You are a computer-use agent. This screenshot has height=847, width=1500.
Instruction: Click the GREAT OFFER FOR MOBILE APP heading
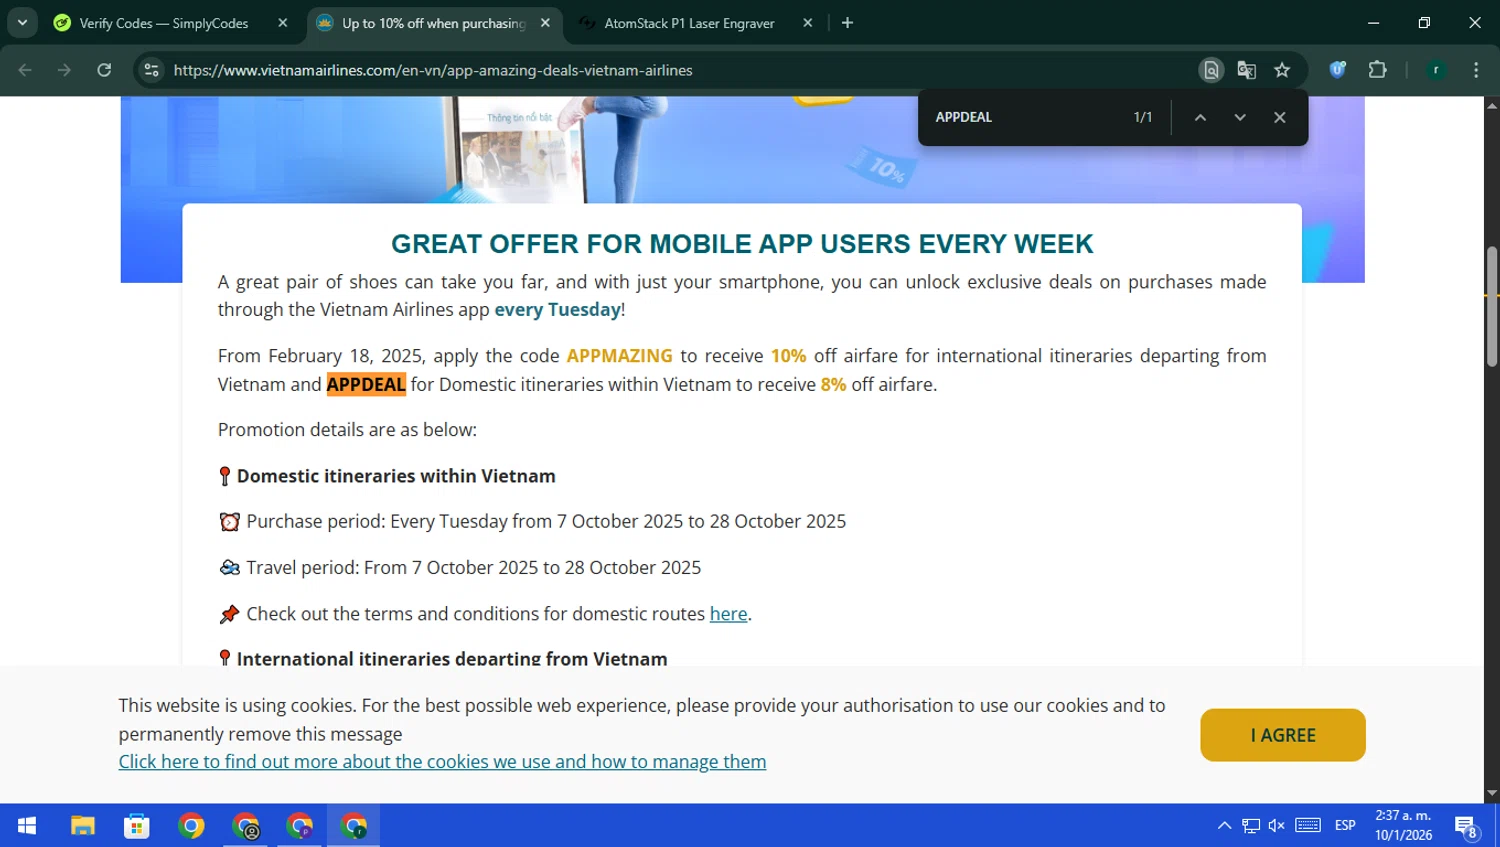(742, 244)
